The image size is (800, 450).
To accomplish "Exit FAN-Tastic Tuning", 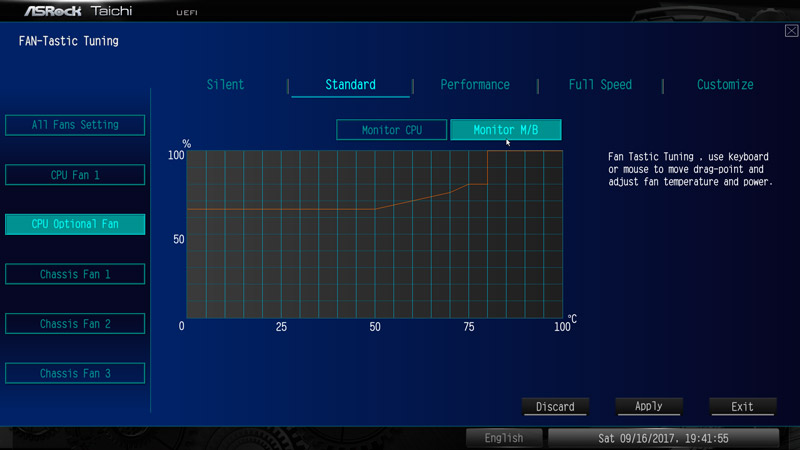I will (x=742, y=407).
